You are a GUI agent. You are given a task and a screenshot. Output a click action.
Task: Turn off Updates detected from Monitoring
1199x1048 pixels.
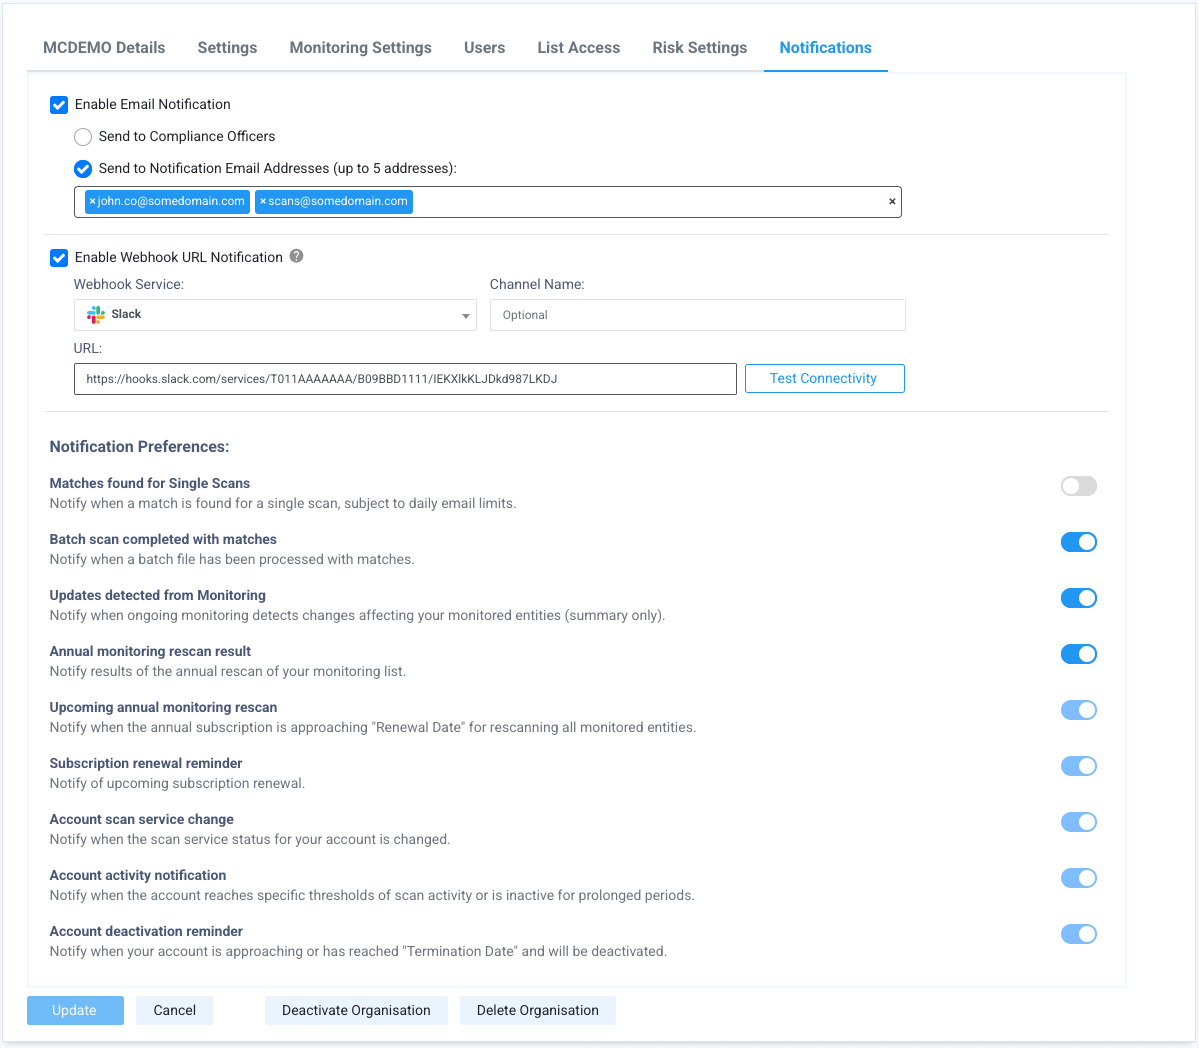1078,598
